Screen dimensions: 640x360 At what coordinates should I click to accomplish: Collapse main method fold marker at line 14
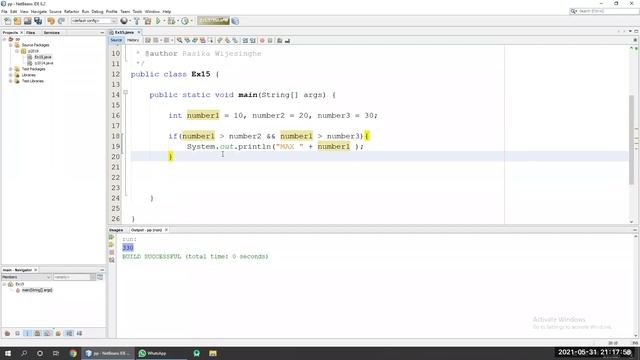pyautogui.click(x=126, y=93)
